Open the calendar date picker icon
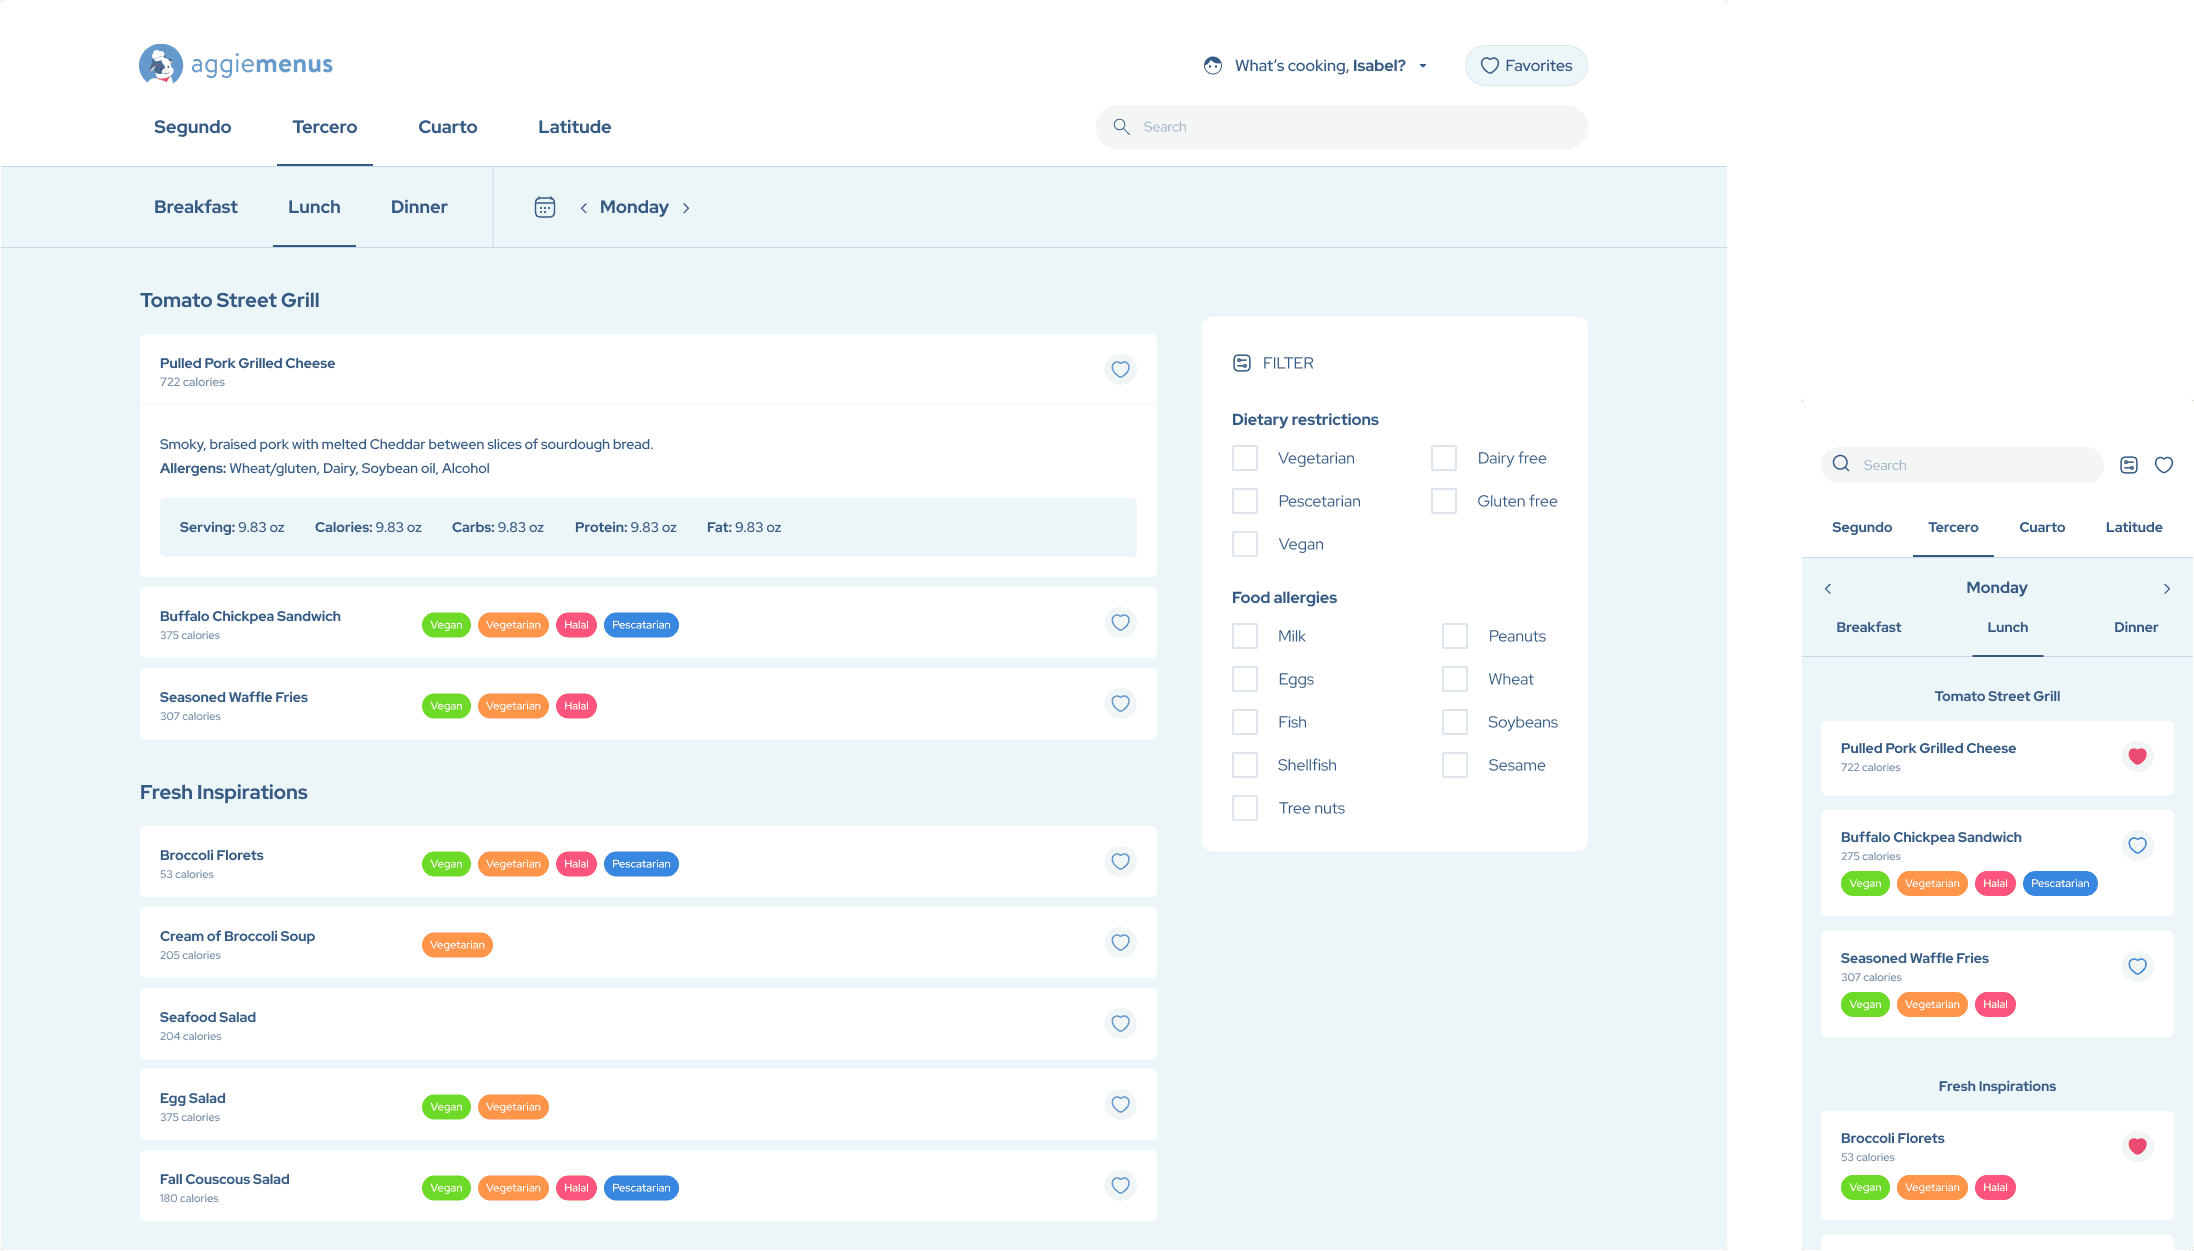 tap(545, 207)
